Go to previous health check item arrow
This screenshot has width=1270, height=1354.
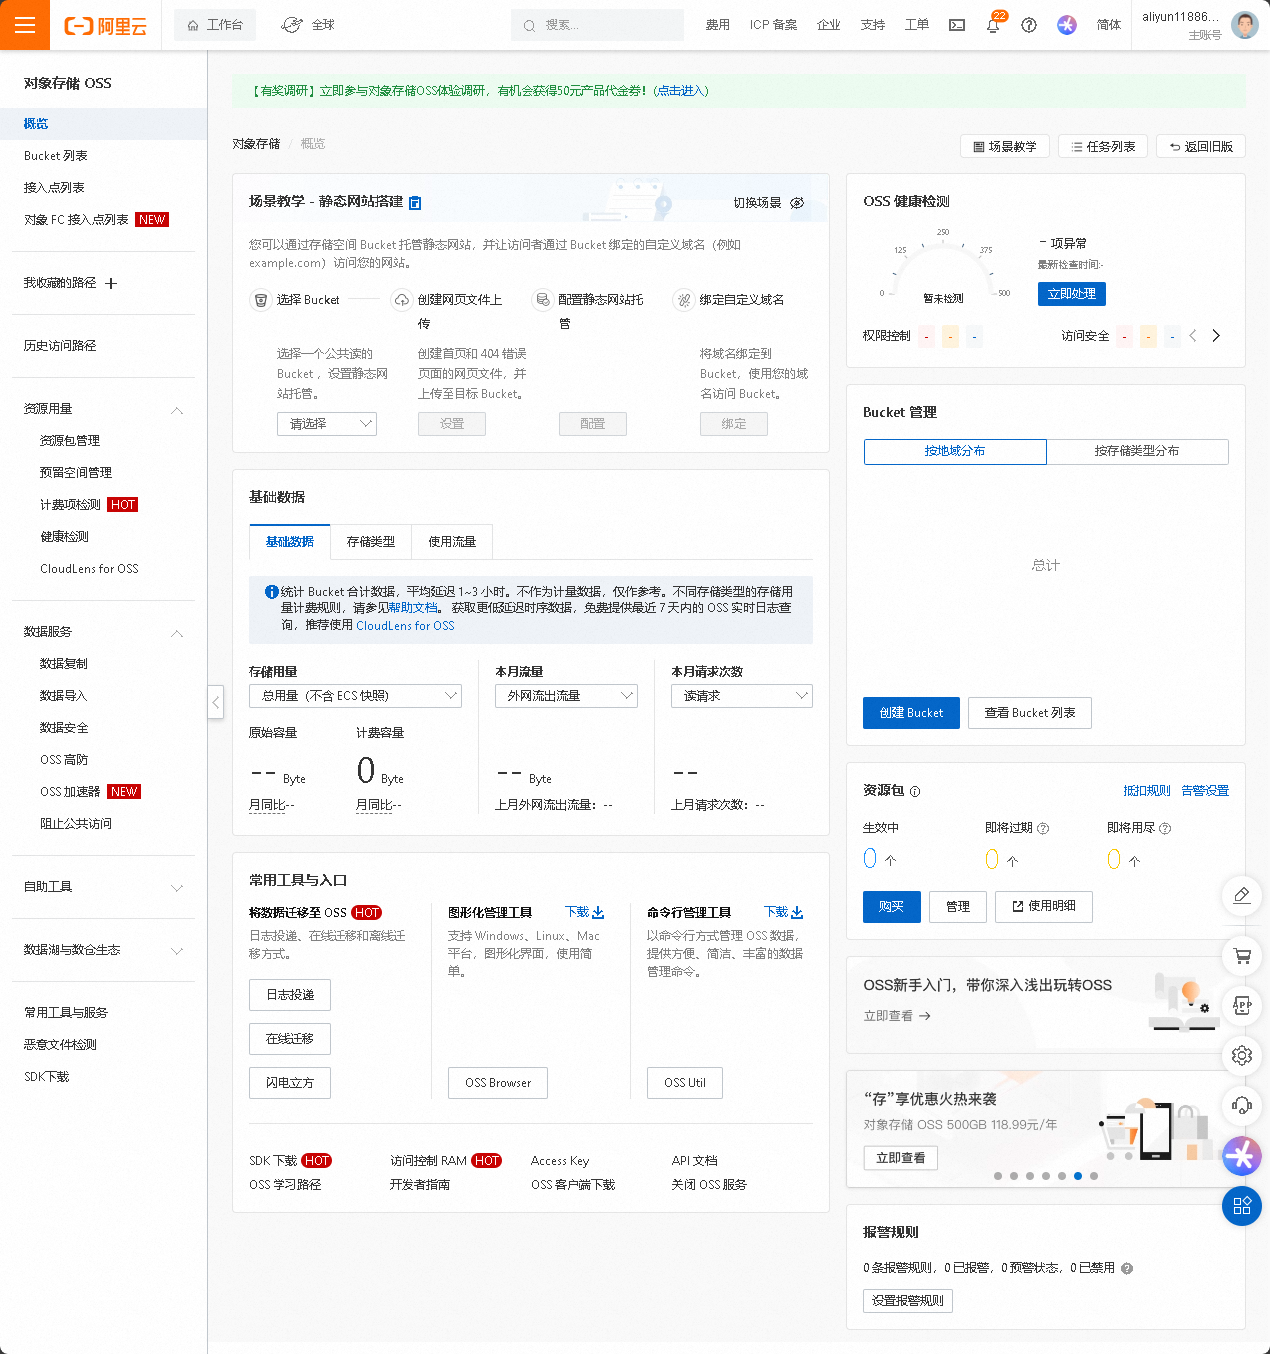[1193, 336]
